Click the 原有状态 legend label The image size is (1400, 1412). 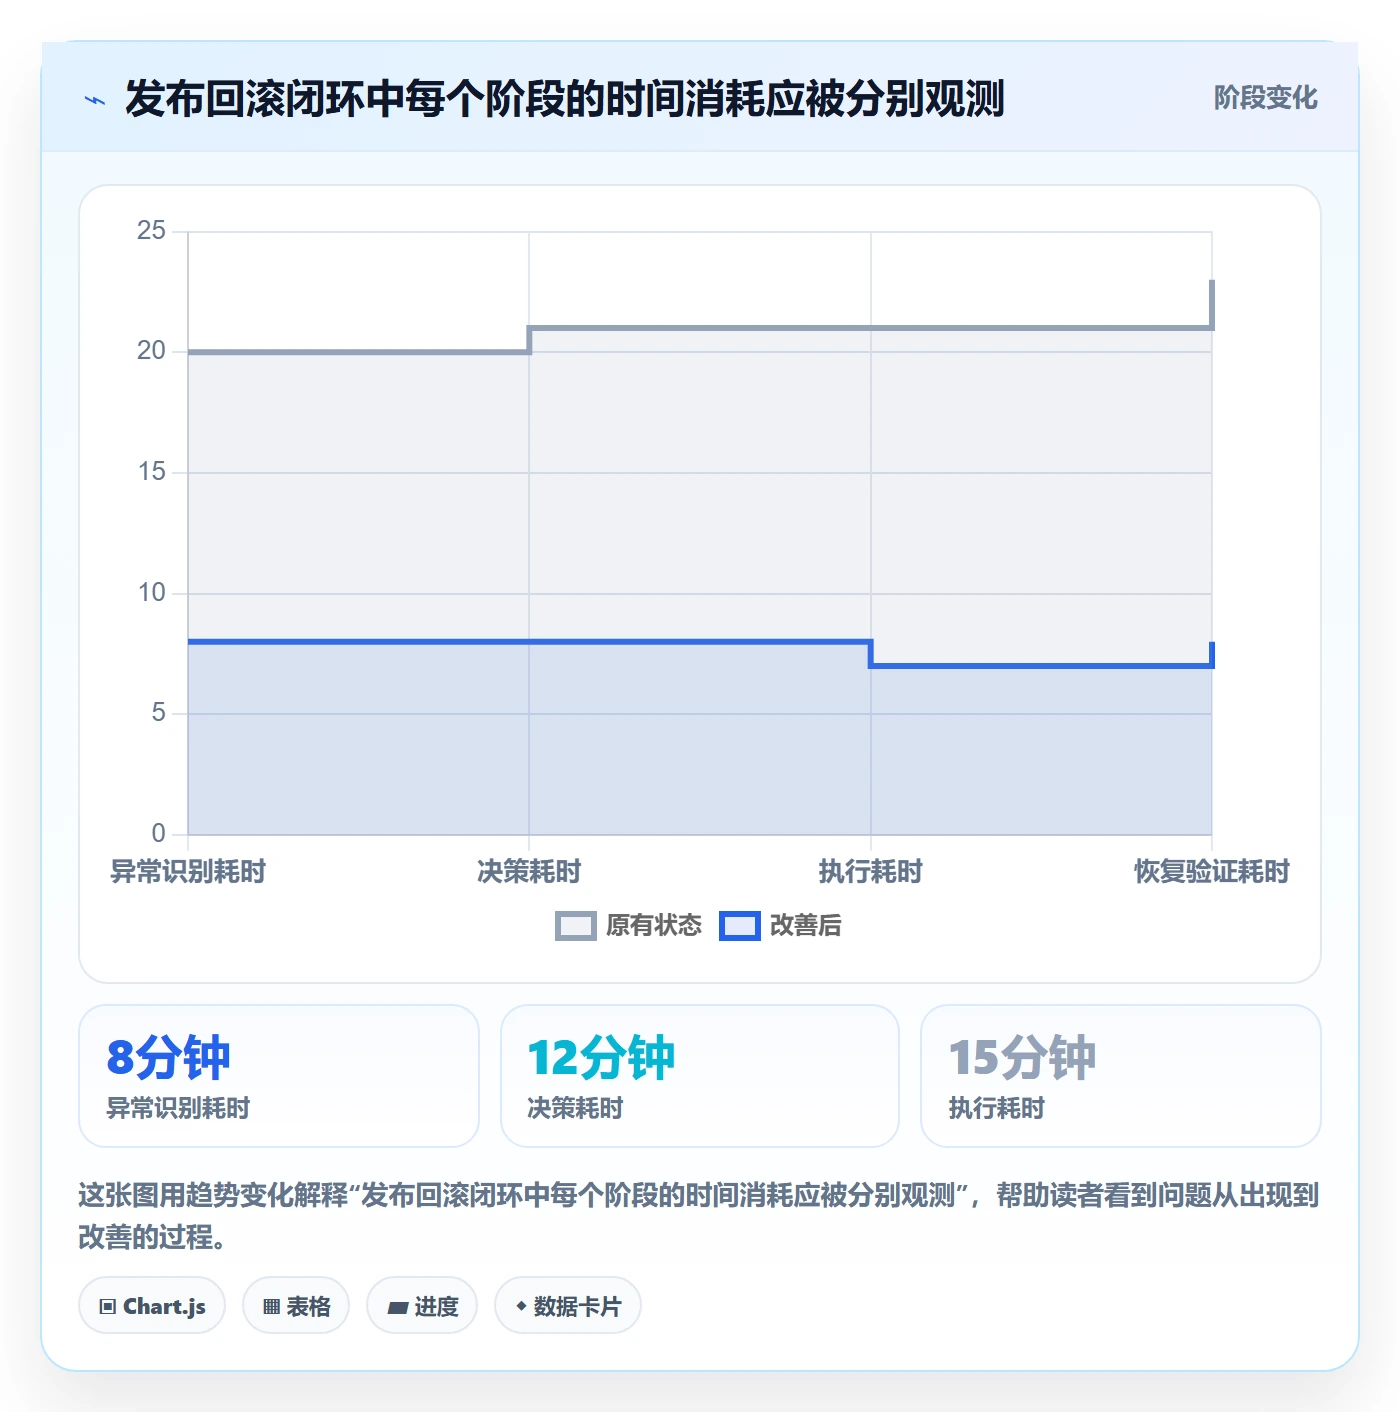pyautogui.click(x=654, y=926)
